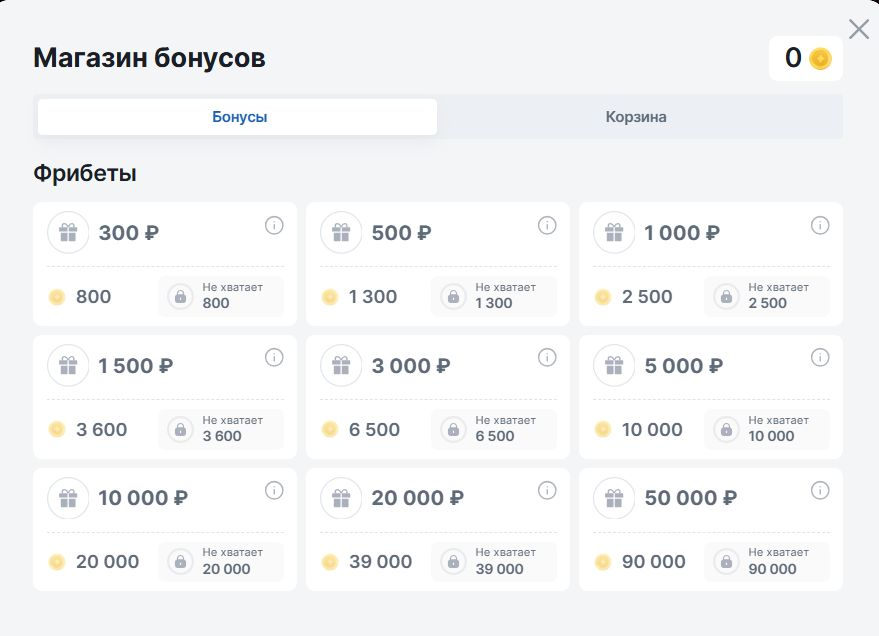Show info for 1 000 ₽ freebet
Screen dimensions: 879x636
(x=820, y=225)
